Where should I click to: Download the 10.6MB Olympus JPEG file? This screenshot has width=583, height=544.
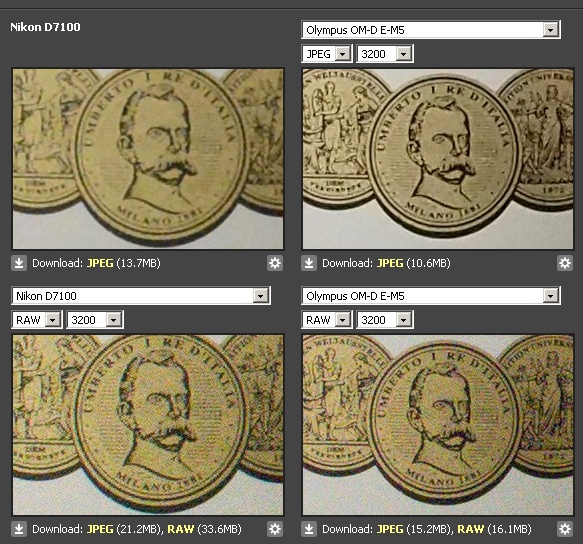click(x=390, y=263)
